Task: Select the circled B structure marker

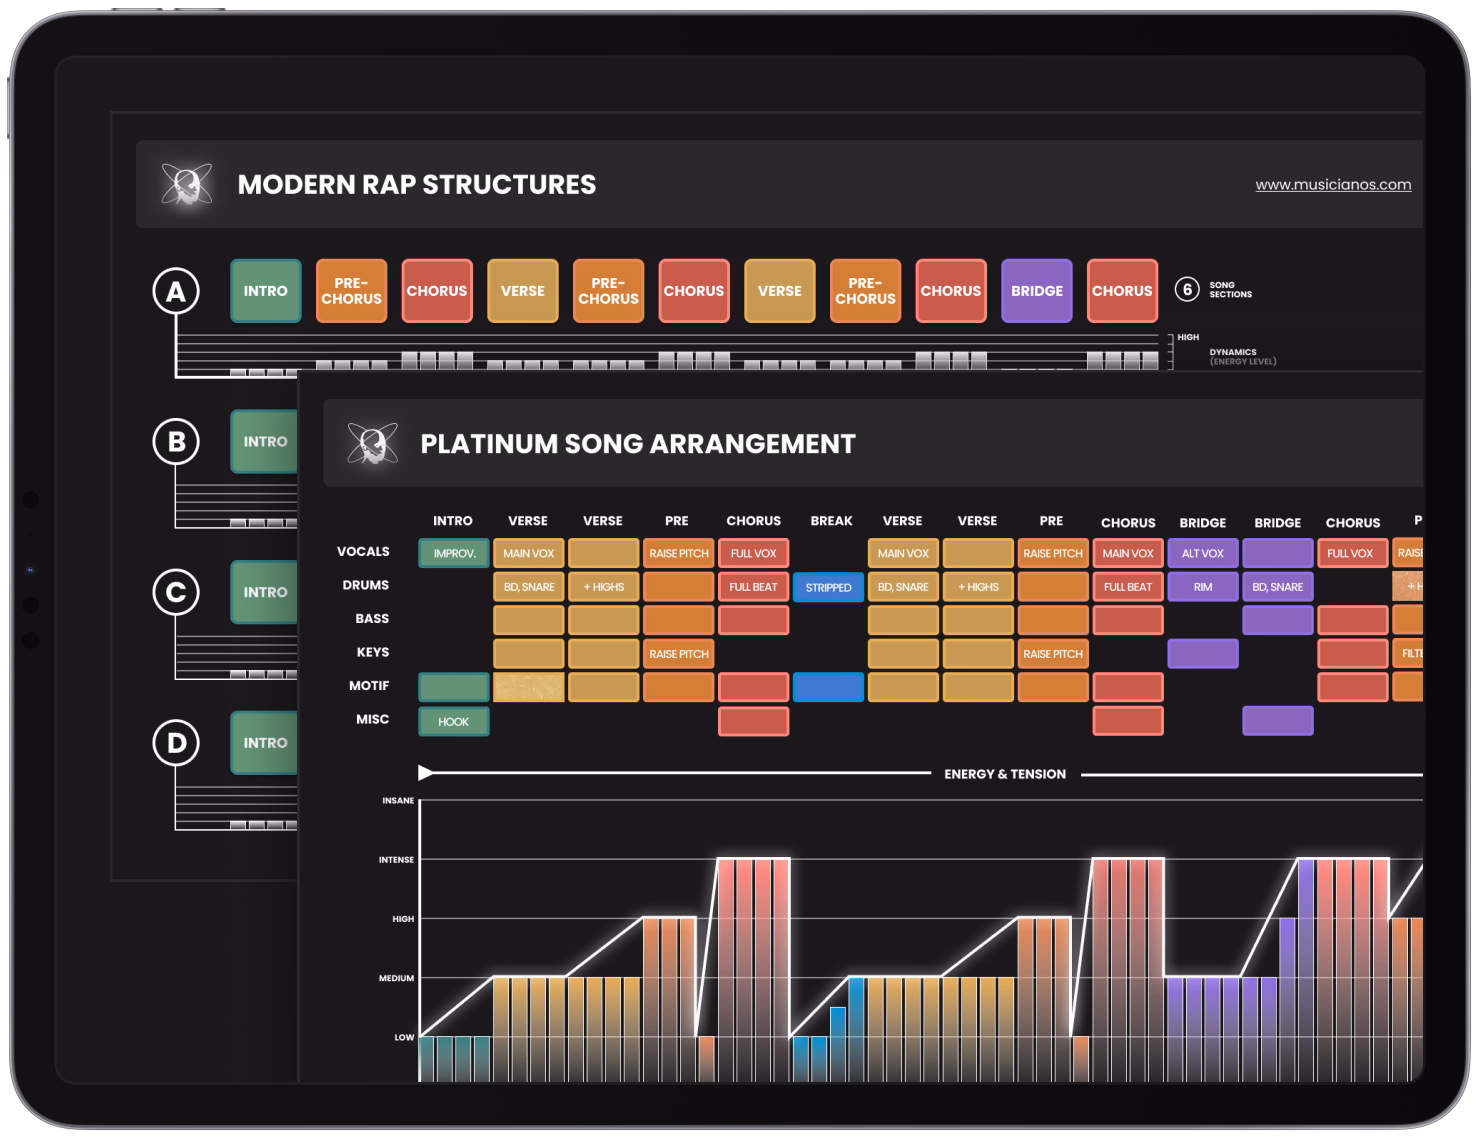Action: coord(176,441)
